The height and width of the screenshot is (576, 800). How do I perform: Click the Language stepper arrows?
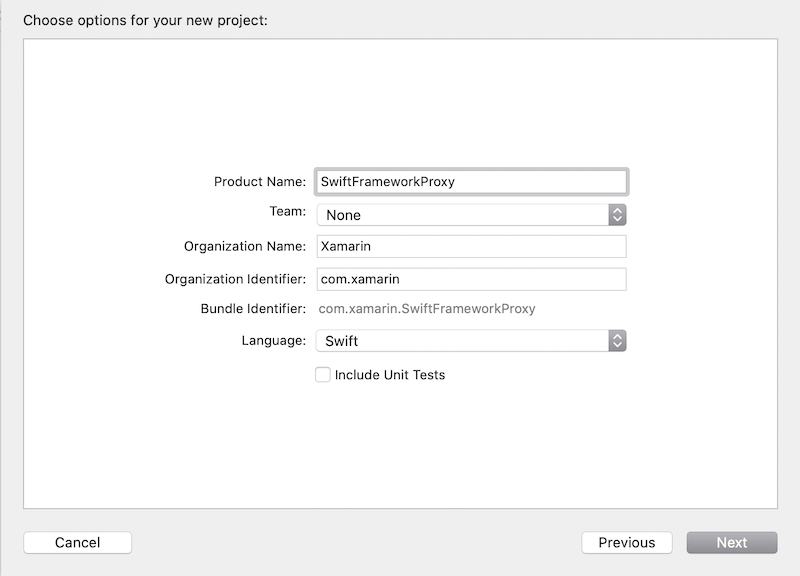click(x=618, y=341)
